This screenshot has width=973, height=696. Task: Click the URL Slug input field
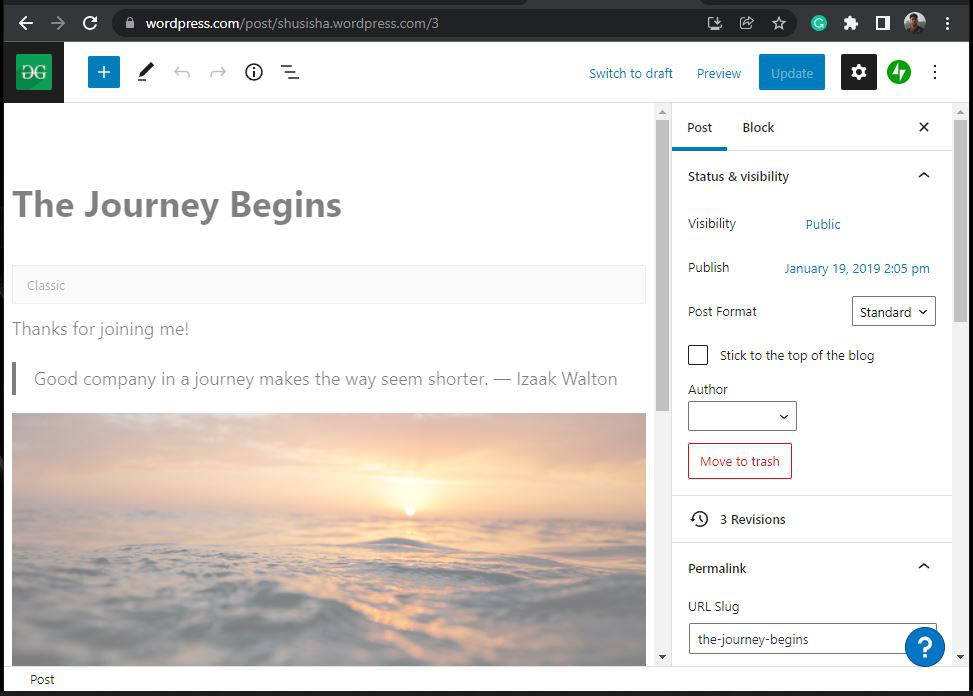pos(812,639)
